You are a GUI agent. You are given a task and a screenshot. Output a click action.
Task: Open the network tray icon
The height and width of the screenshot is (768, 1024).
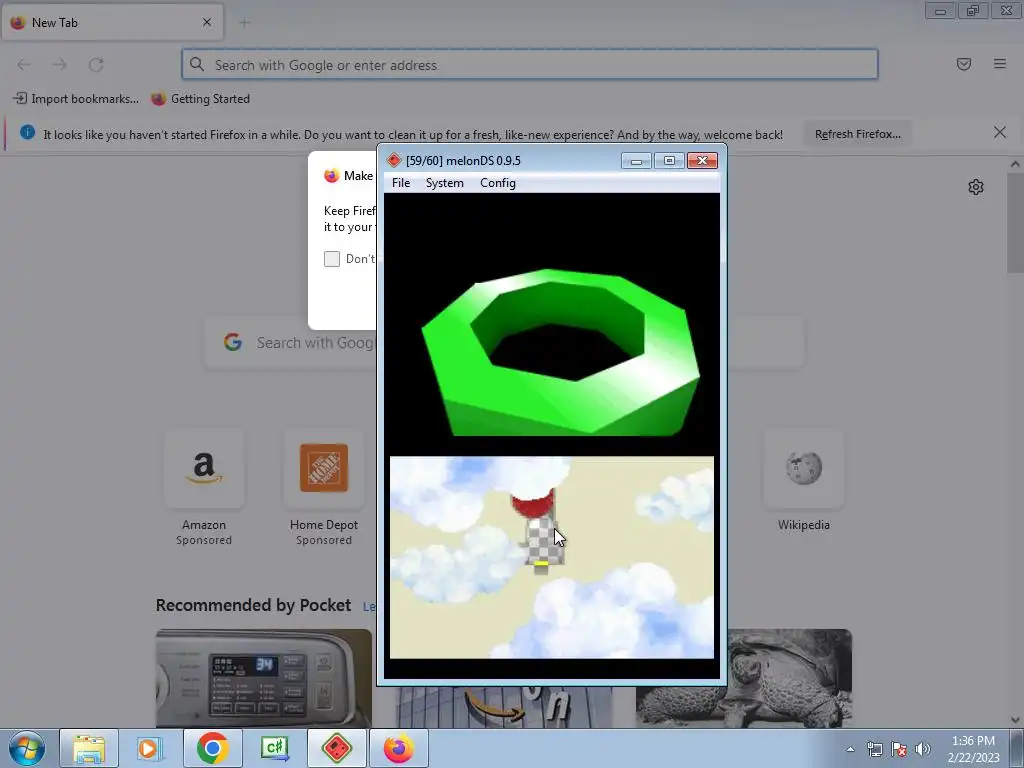[x=874, y=749]
